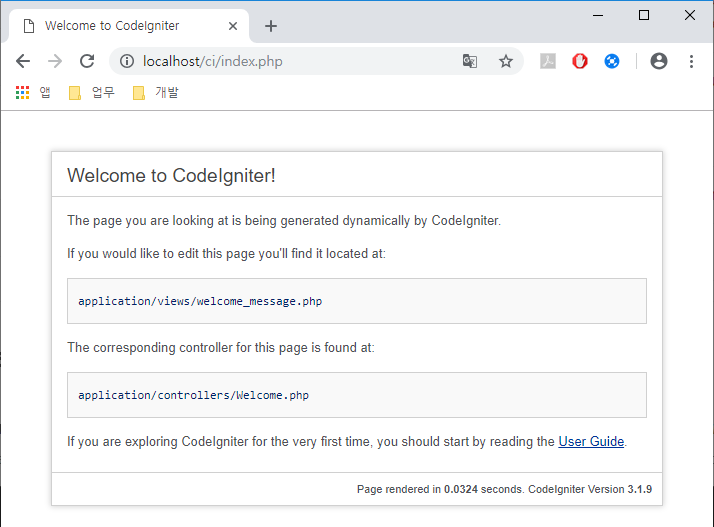Open the red ad blocker extension icon
714x527 pixels.
580,61
